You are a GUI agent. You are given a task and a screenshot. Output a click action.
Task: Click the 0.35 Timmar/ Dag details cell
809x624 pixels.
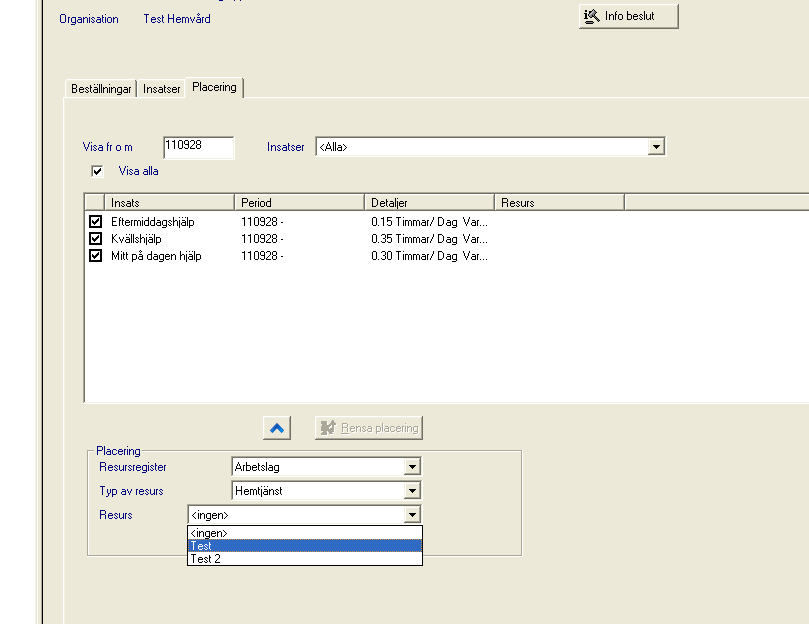[x=429, y=239]
